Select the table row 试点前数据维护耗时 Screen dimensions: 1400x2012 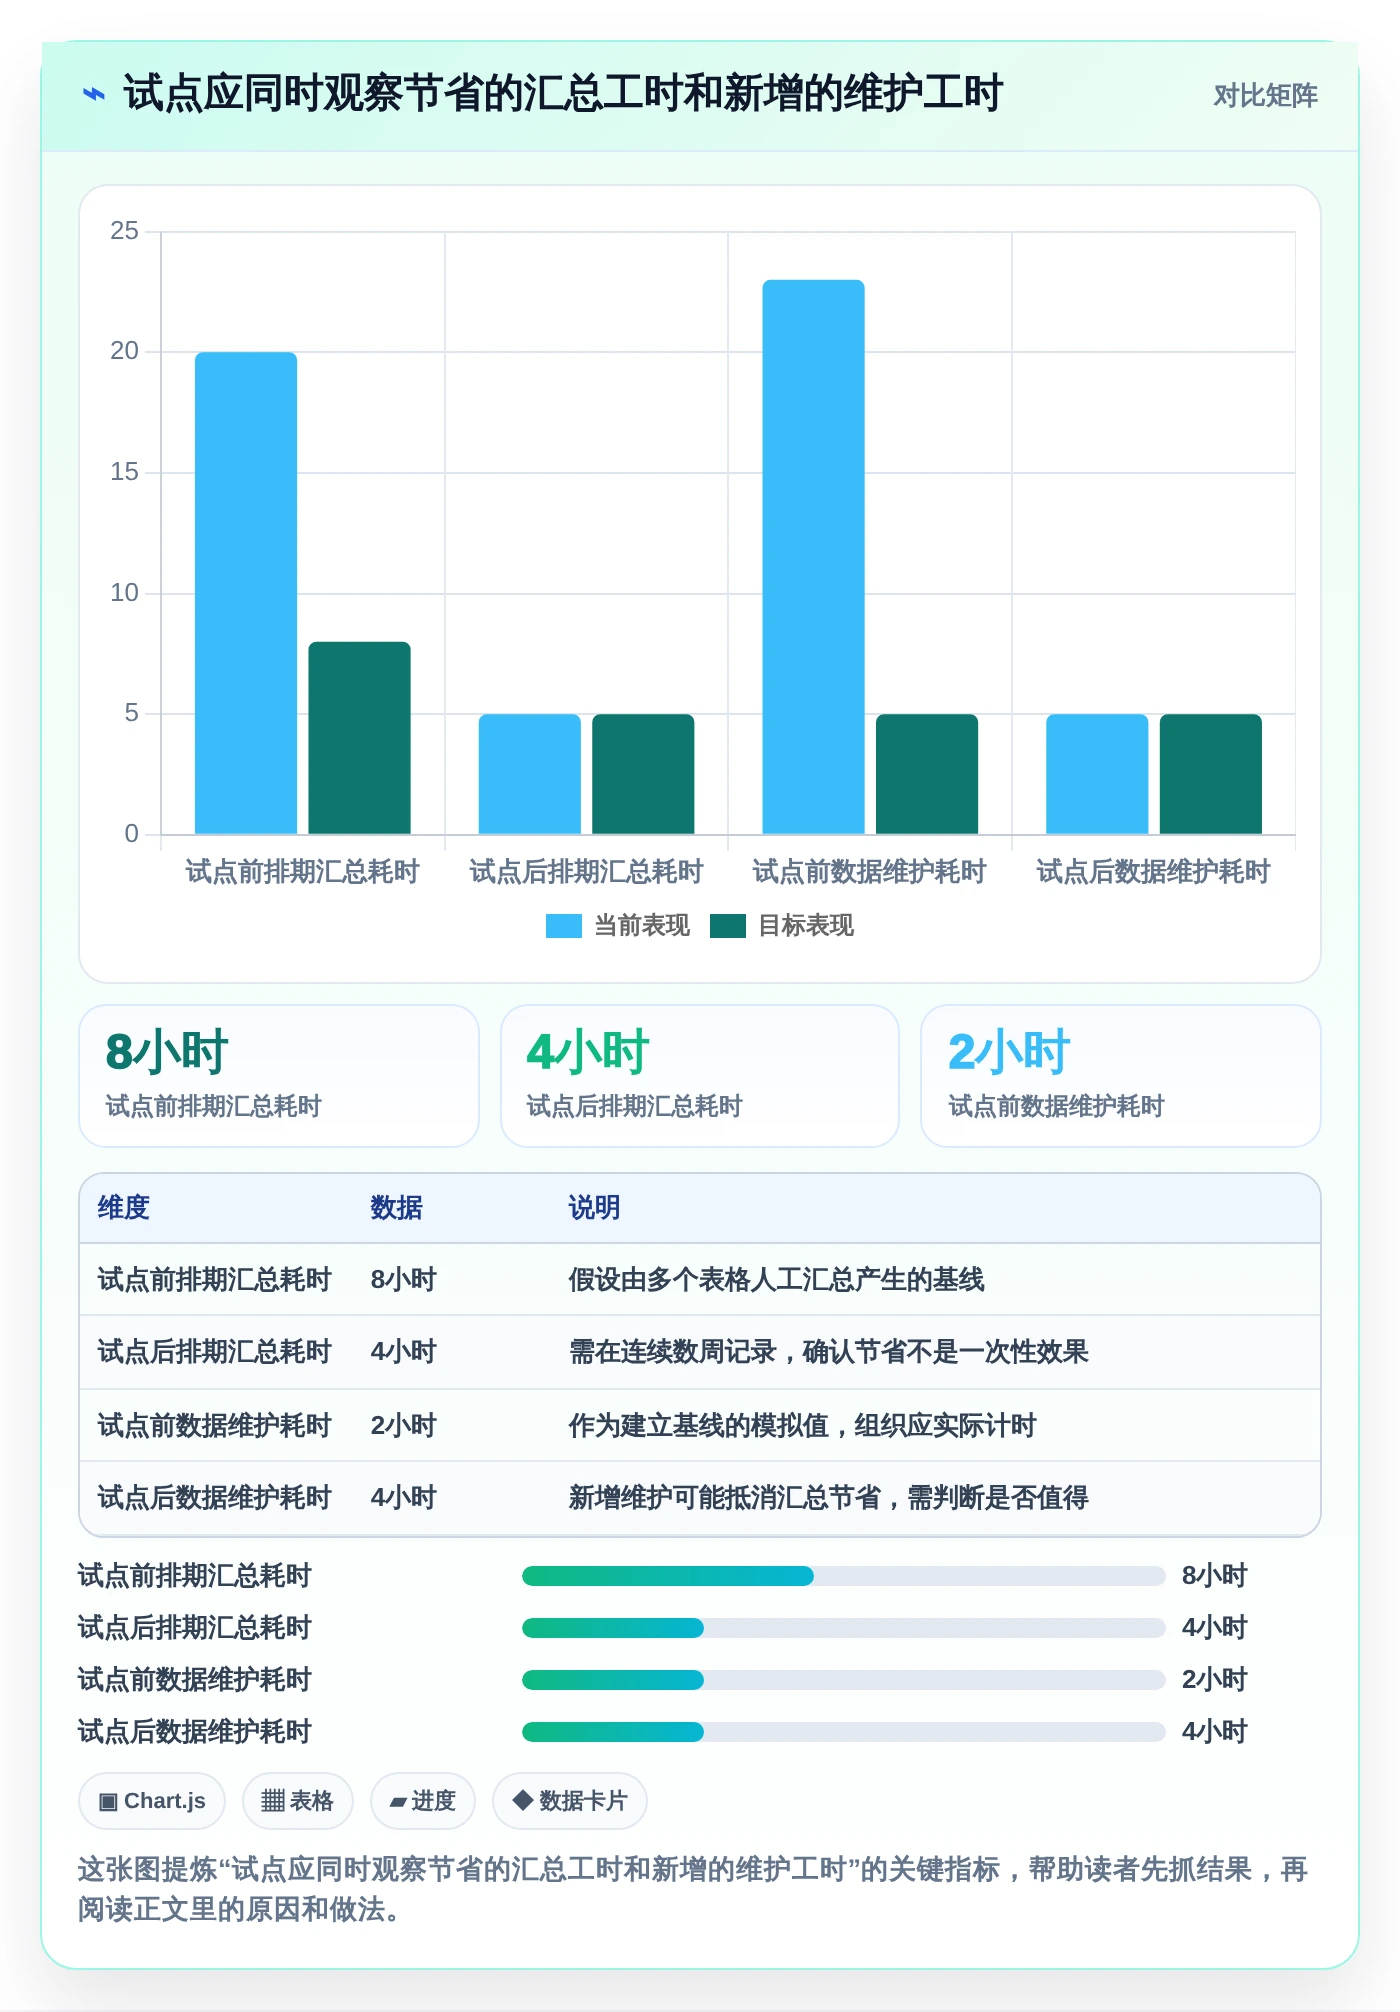pos(700,1426)
